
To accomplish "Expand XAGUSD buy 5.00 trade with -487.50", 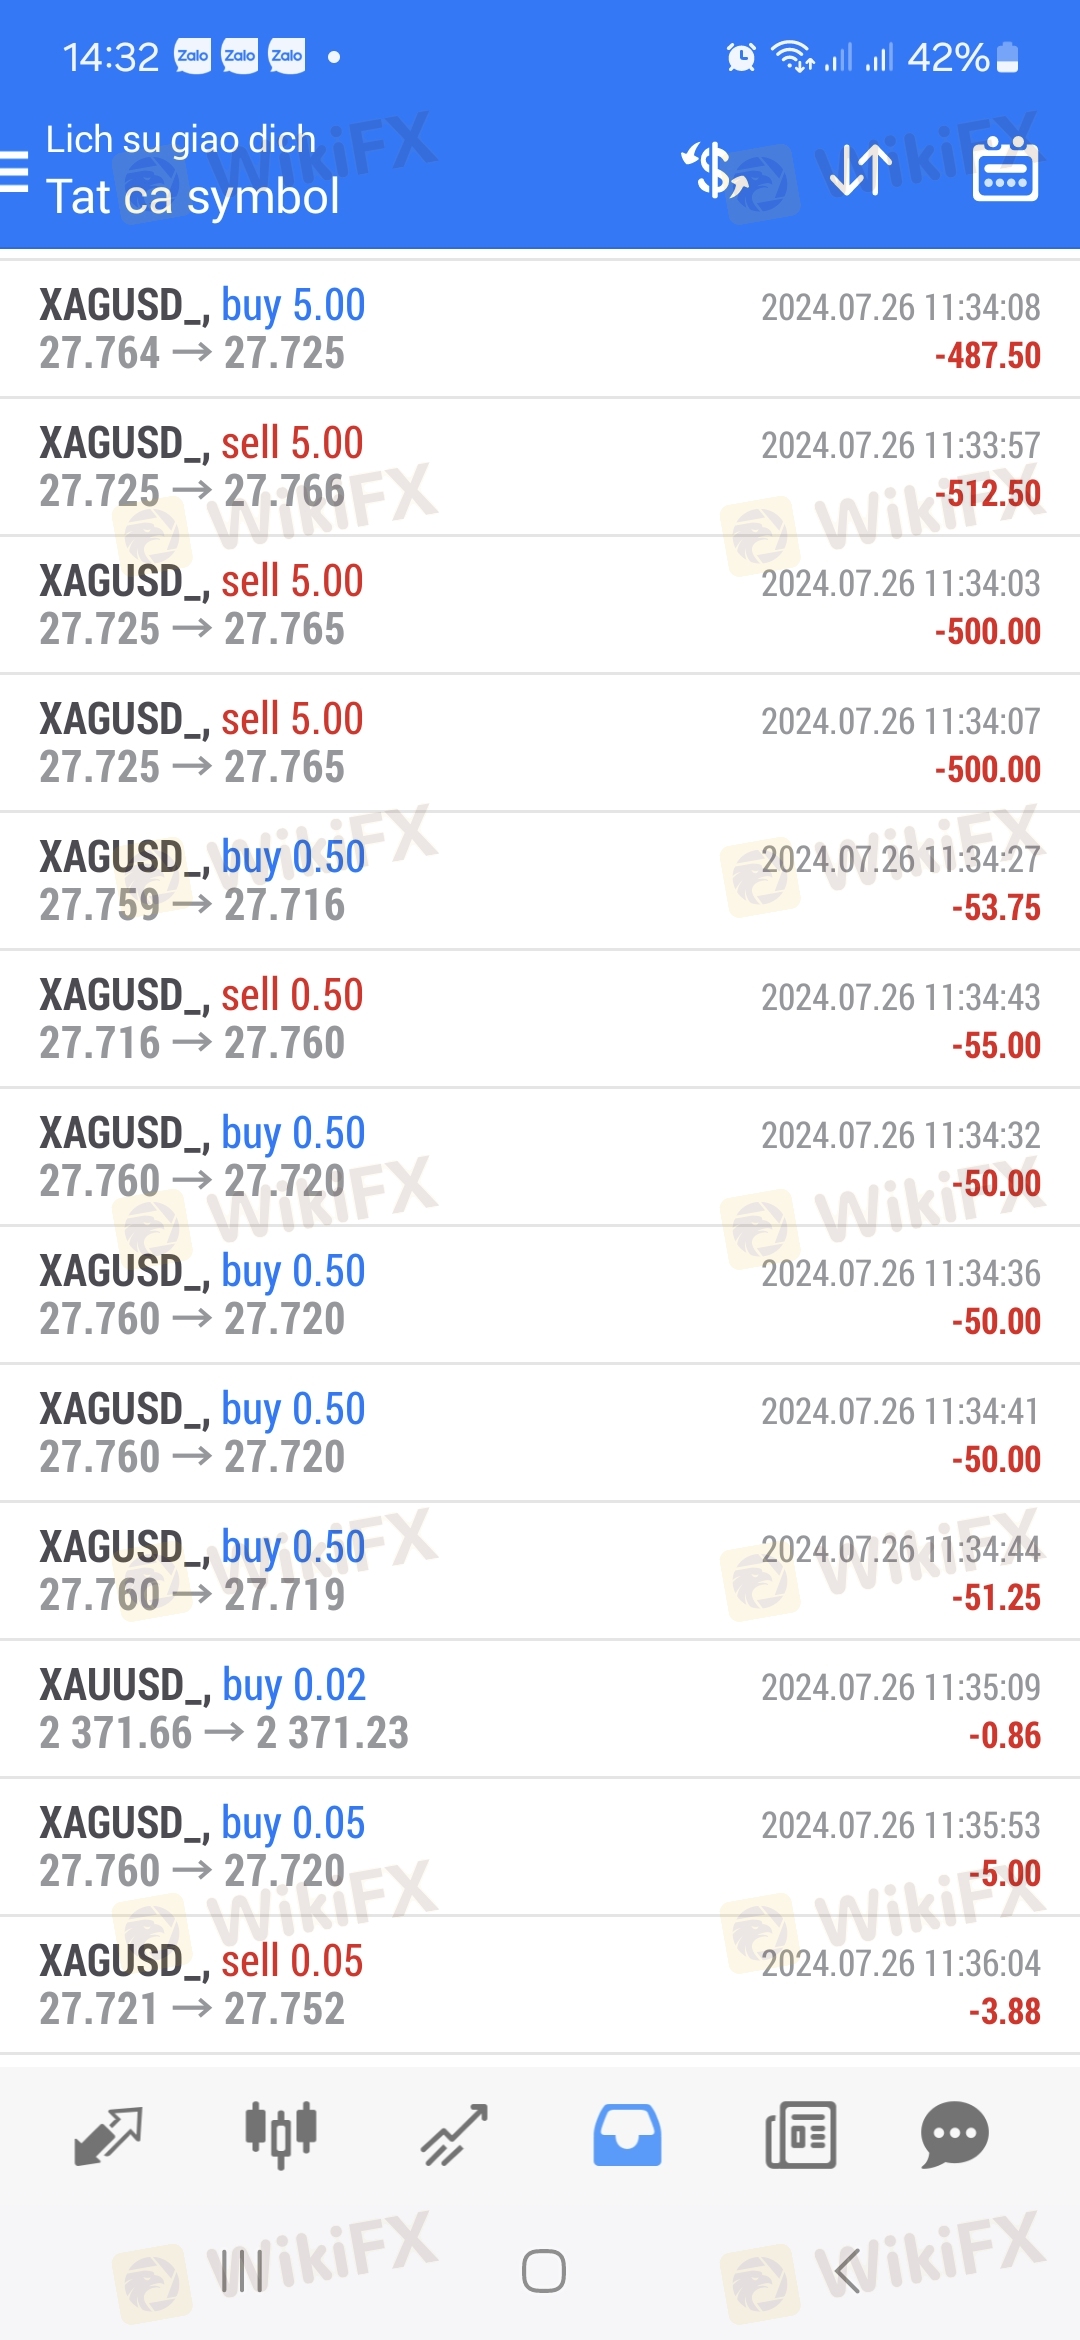I will 540,329.
